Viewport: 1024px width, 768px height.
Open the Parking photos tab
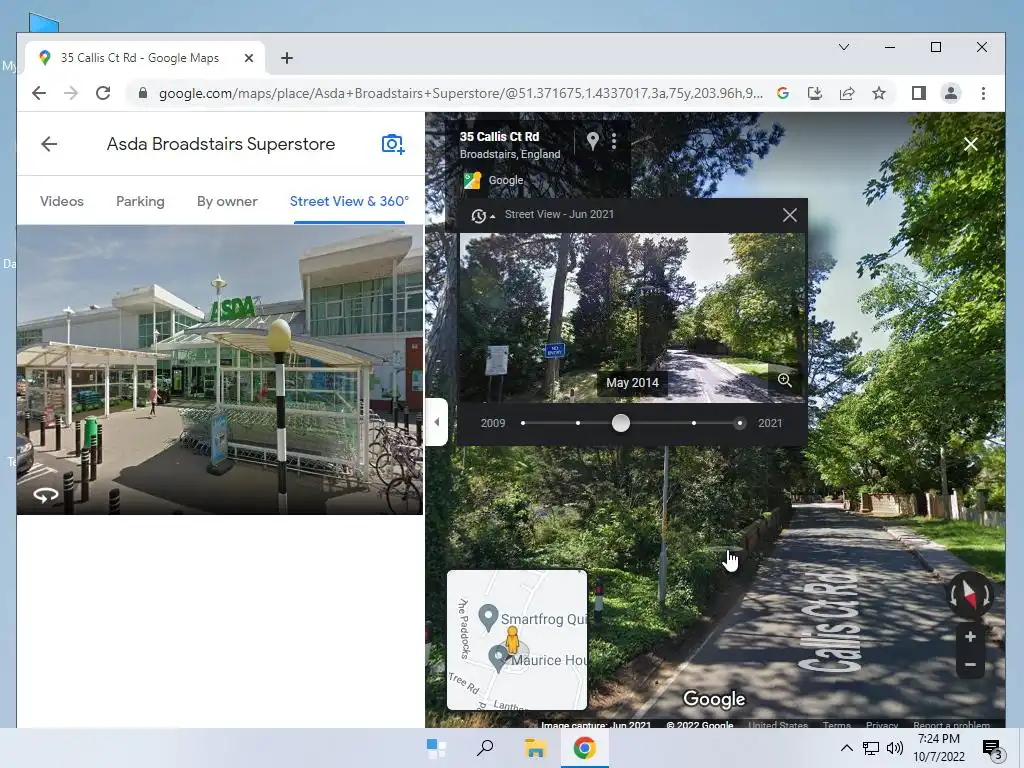click(140, 201)
